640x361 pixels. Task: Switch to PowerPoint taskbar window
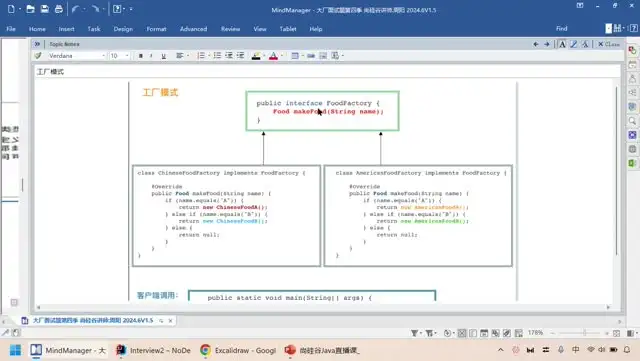(323, 350)
